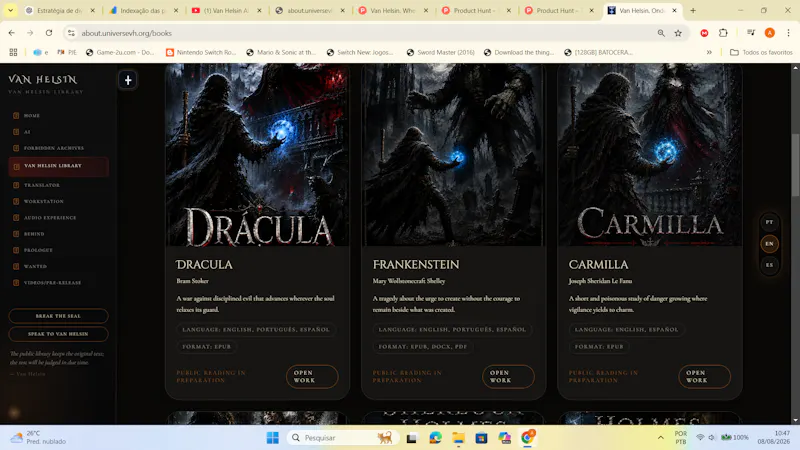This screenshot has height=450, width=800.
Task: Reload the current page
Action: pos(49,33)
